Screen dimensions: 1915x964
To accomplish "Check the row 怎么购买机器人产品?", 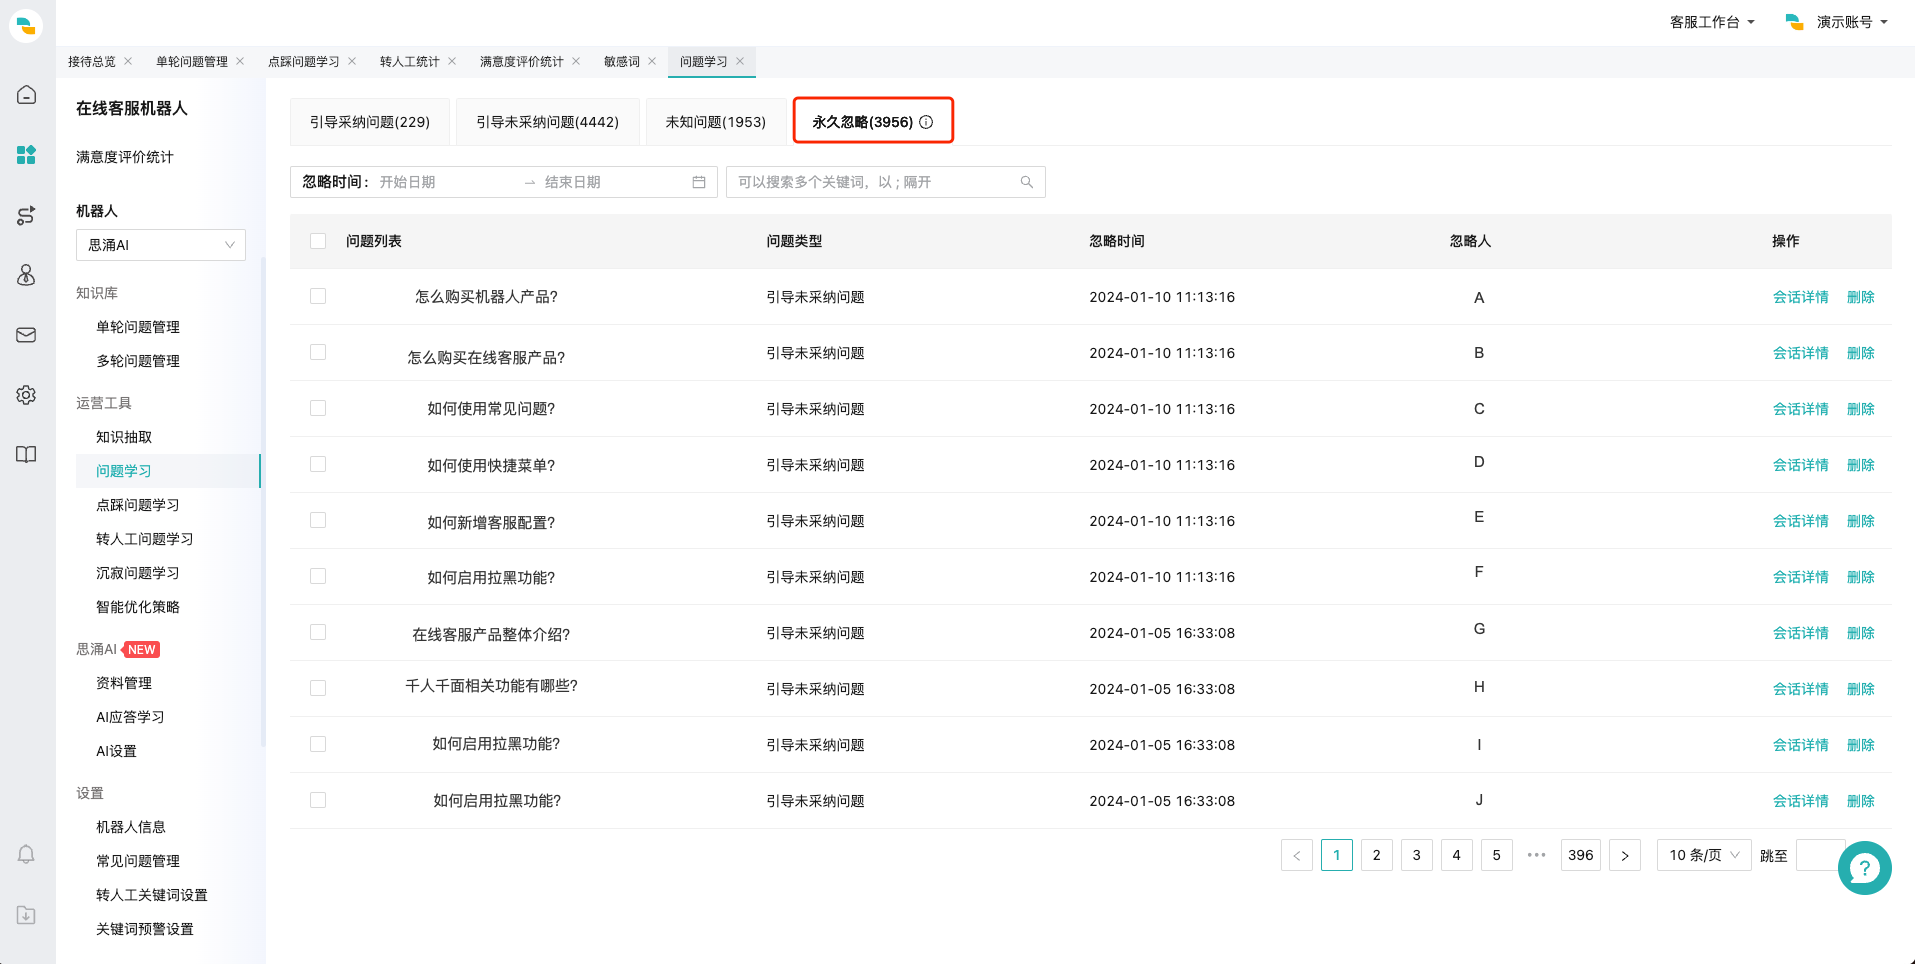I will coord(318,296).
